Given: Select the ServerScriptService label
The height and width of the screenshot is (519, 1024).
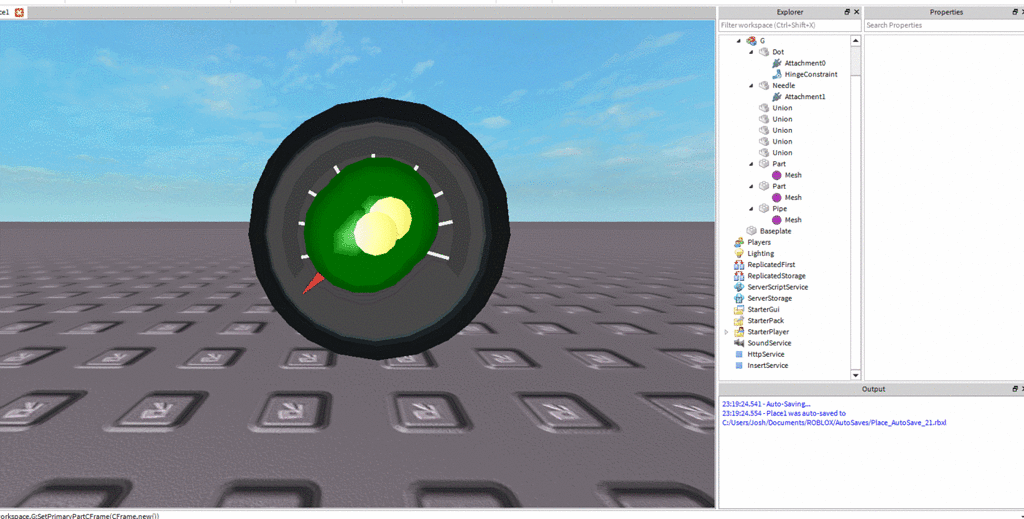Looking at the screenshot, I should point(777,287).
